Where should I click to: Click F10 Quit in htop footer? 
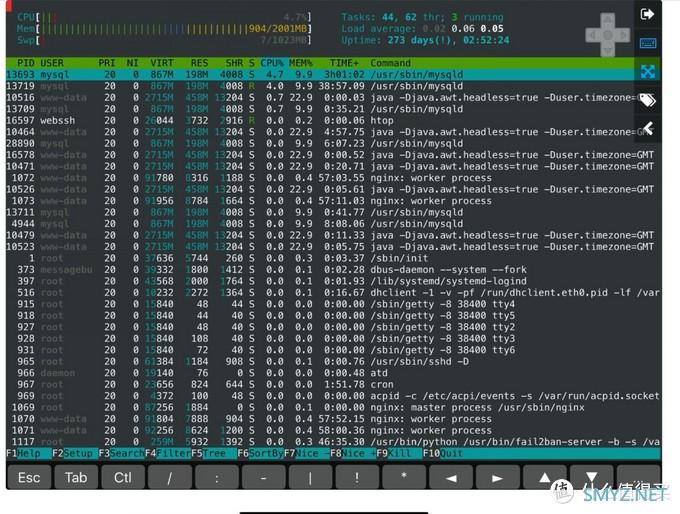[x=443, y=453]
